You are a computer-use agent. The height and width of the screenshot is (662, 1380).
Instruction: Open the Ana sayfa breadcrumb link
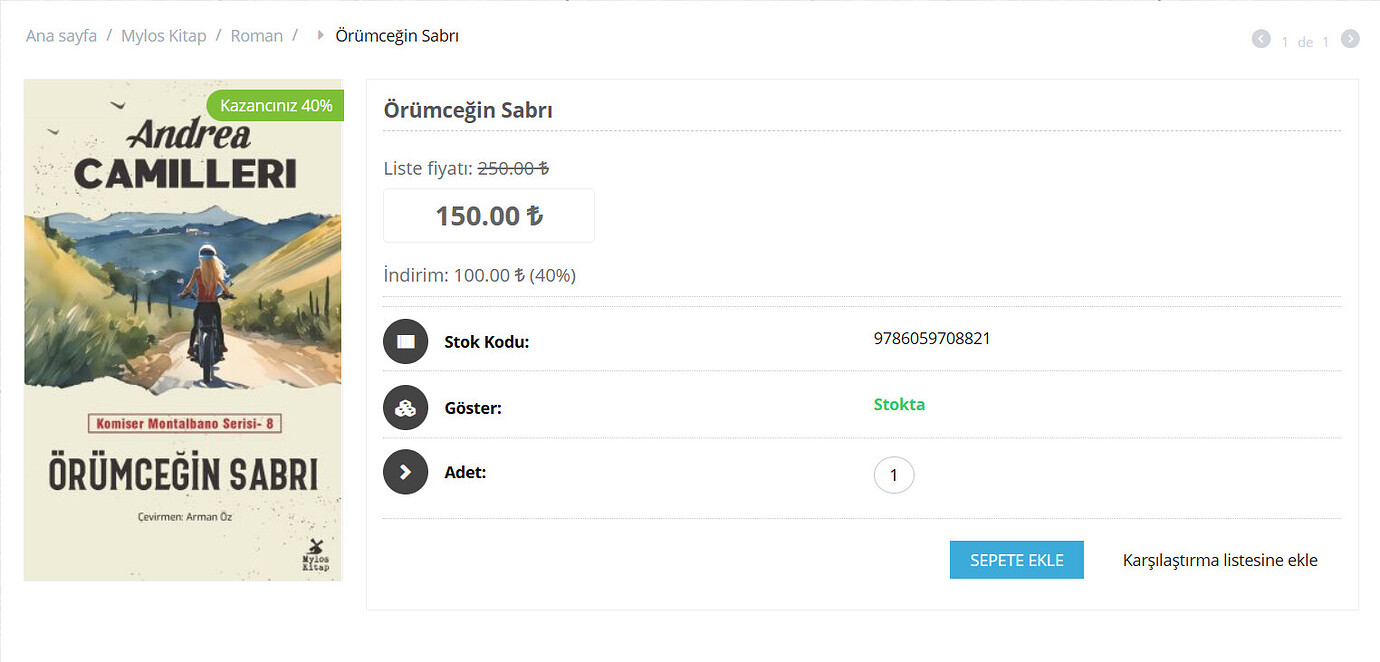(61, 36)
